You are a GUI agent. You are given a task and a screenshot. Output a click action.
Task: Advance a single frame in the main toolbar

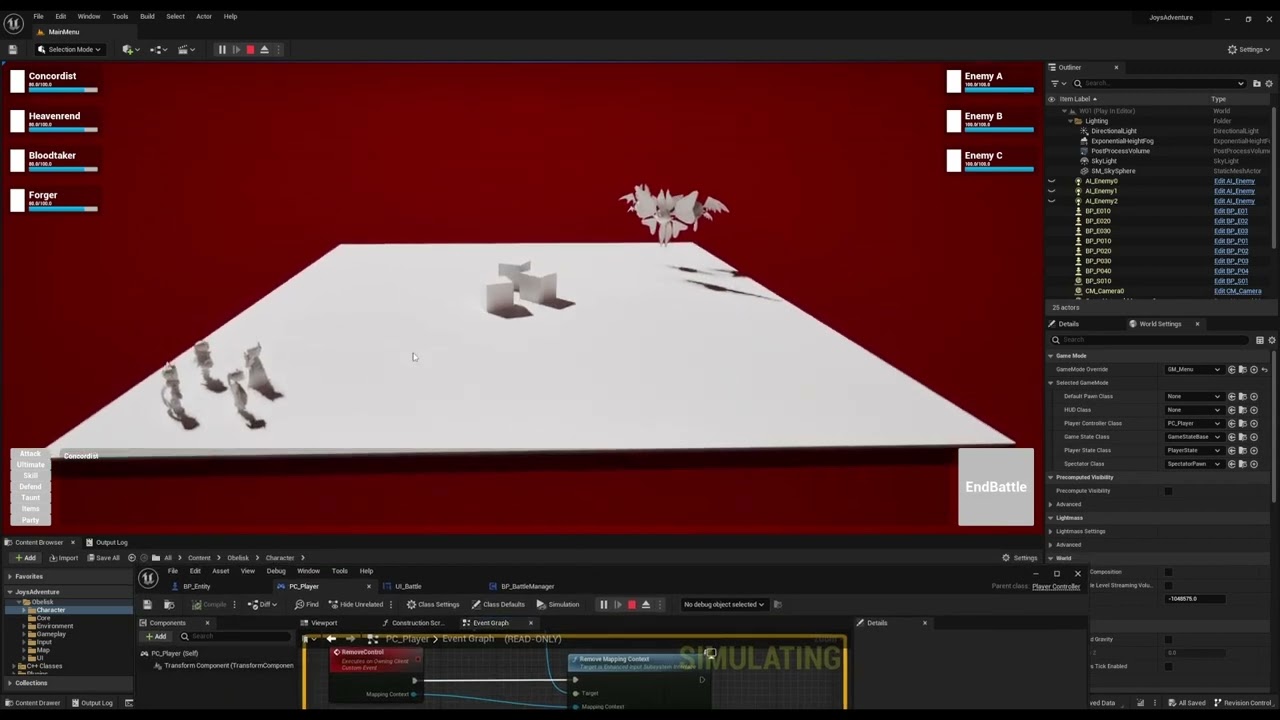(236, 49)
